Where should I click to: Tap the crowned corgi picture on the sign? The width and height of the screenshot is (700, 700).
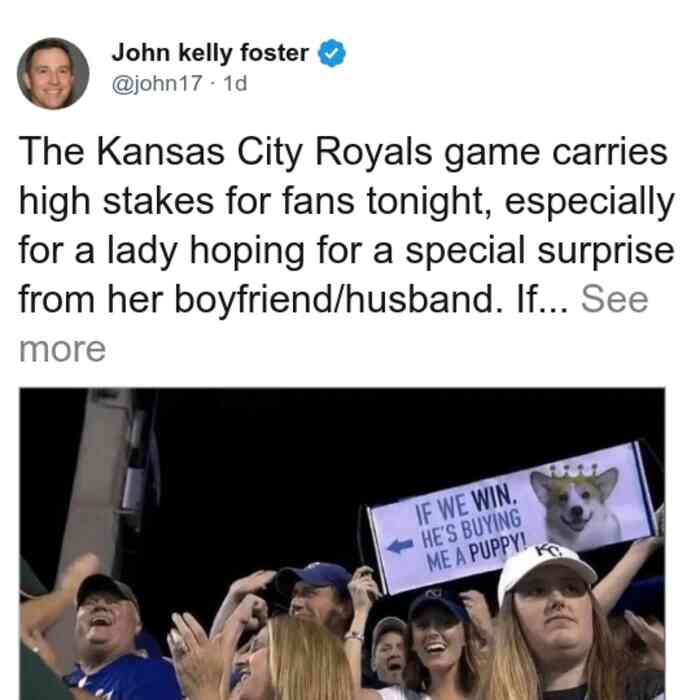[577, 505]
